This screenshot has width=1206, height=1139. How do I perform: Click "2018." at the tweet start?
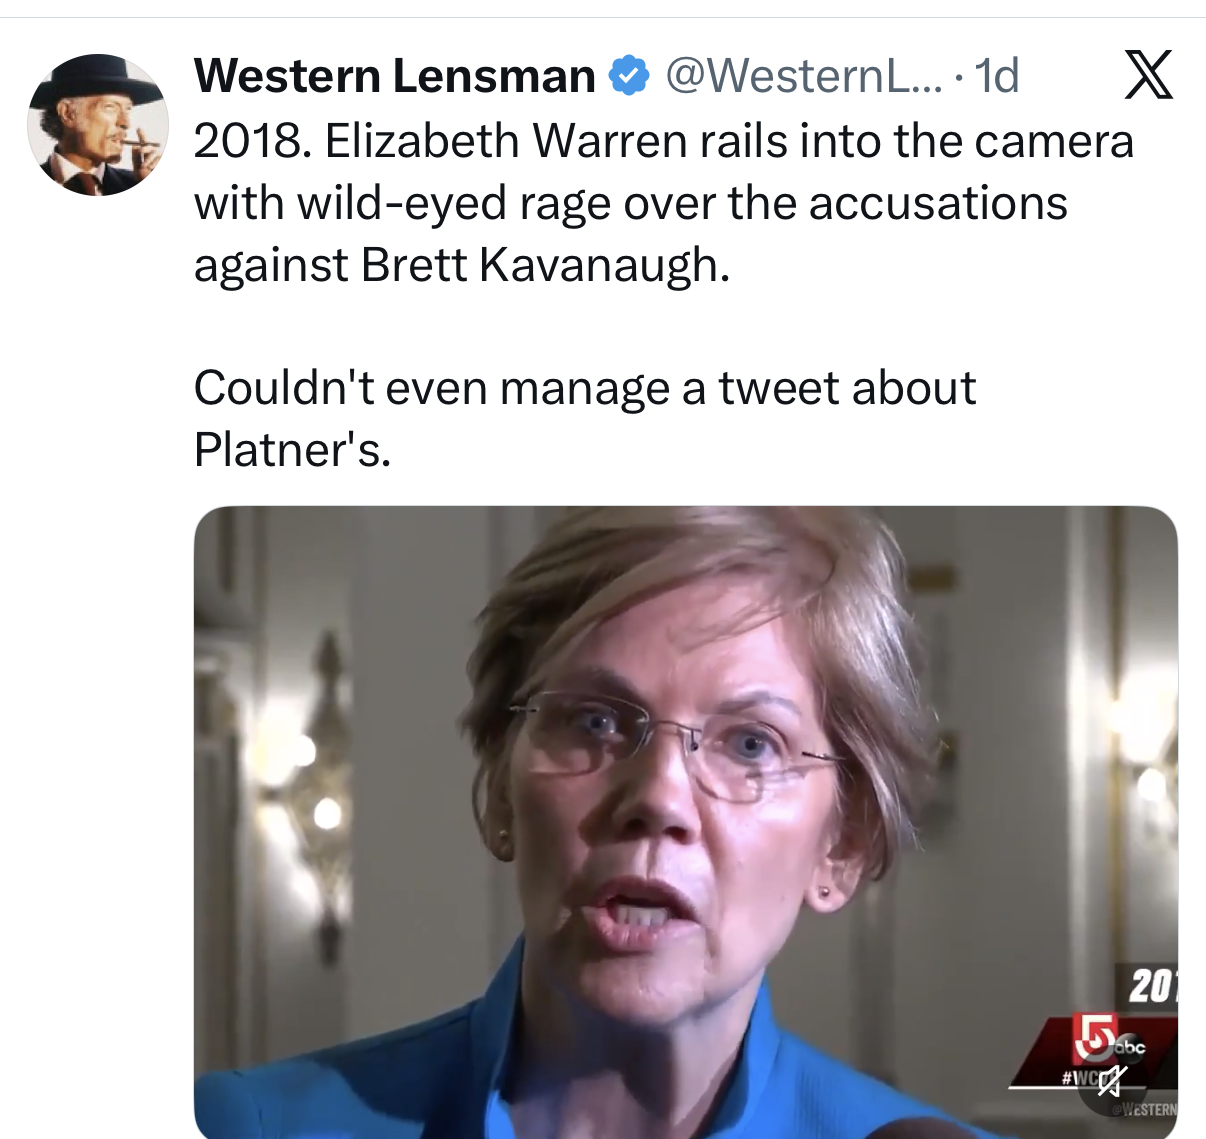253,141
